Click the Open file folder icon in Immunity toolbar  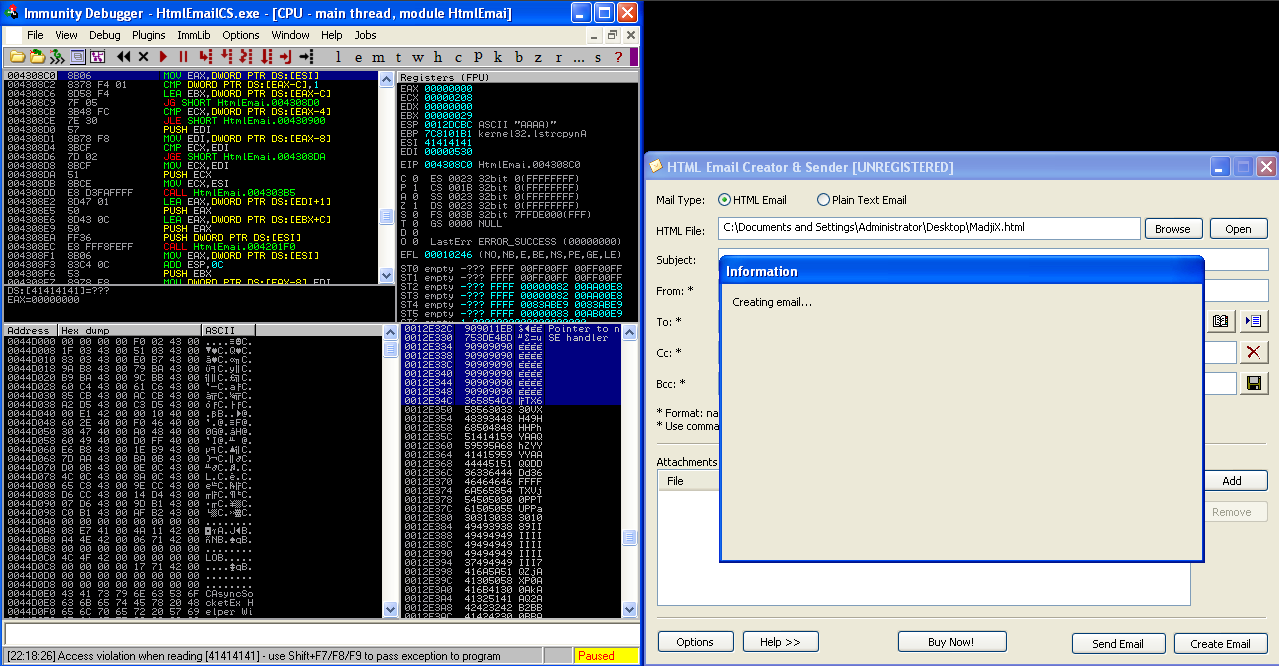click(x=18, y=57)
